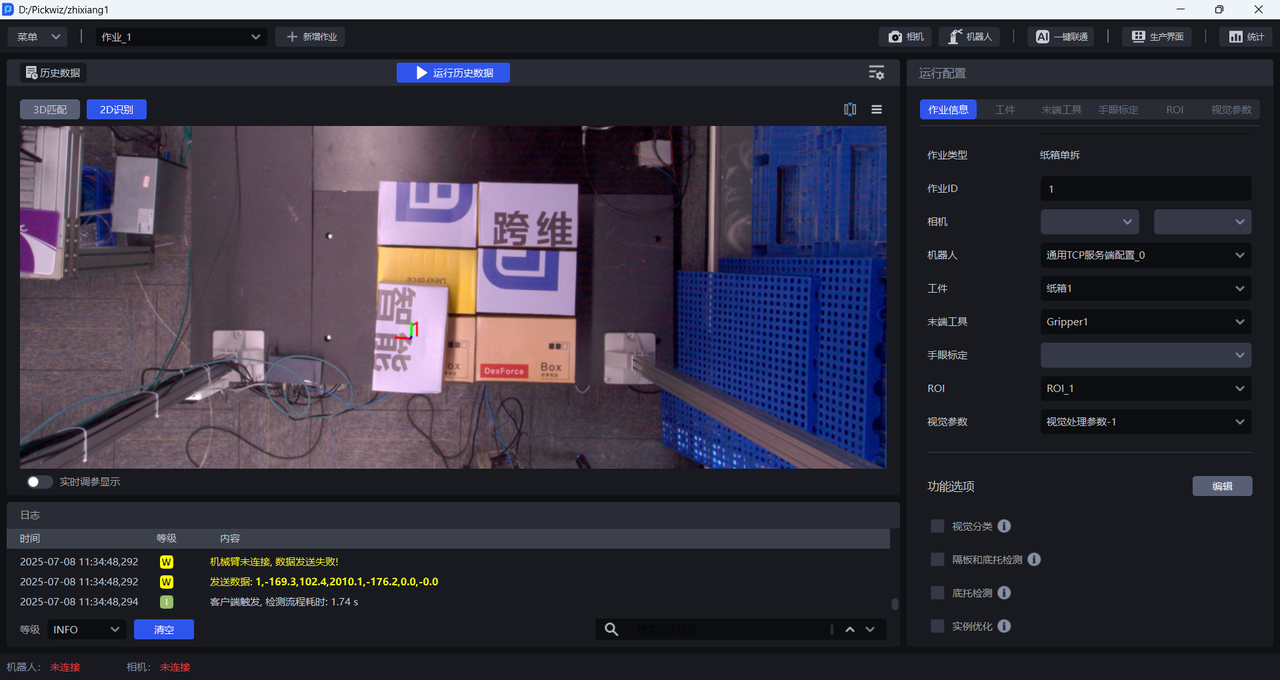
Task: Open the image viewer hamburger menu
Action: pos(876,110)
